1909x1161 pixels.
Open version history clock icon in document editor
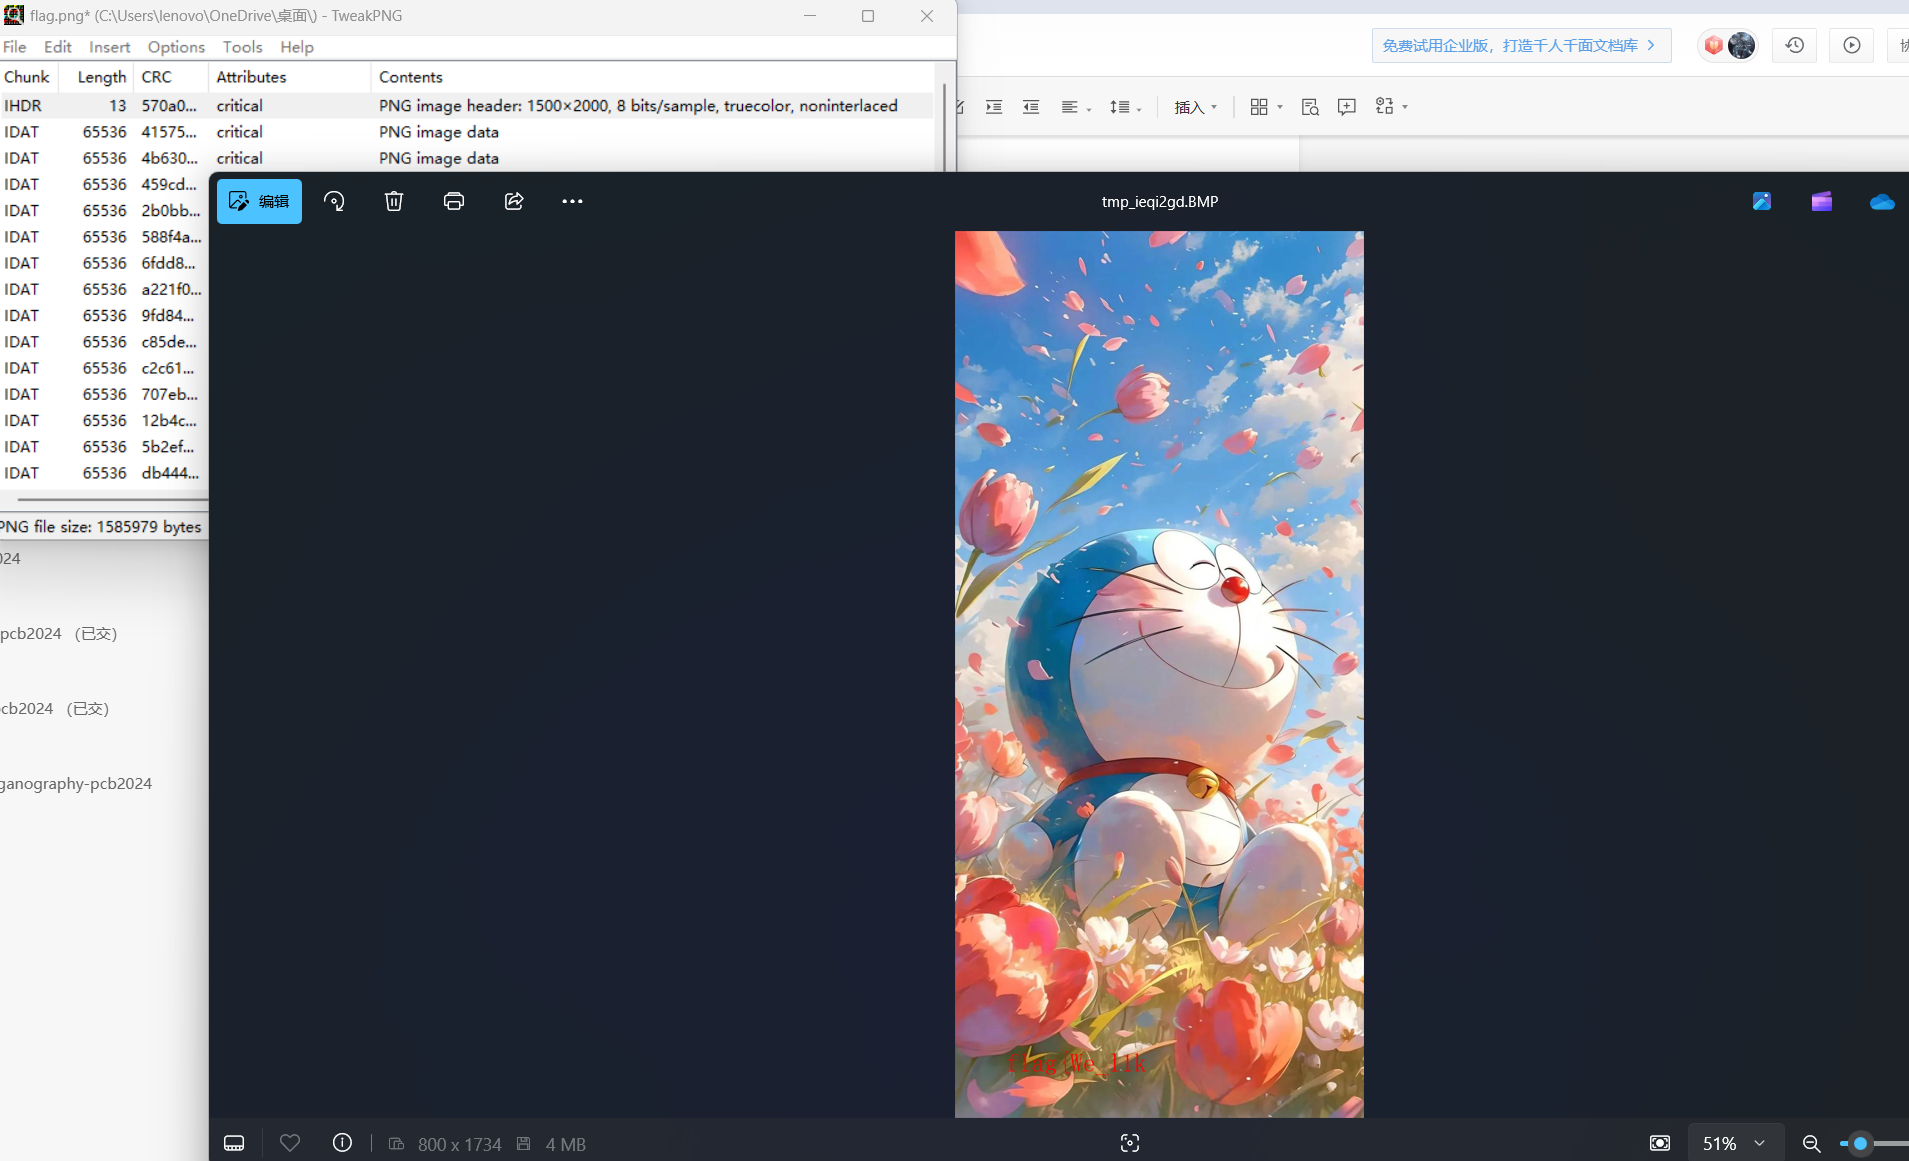1795,46
